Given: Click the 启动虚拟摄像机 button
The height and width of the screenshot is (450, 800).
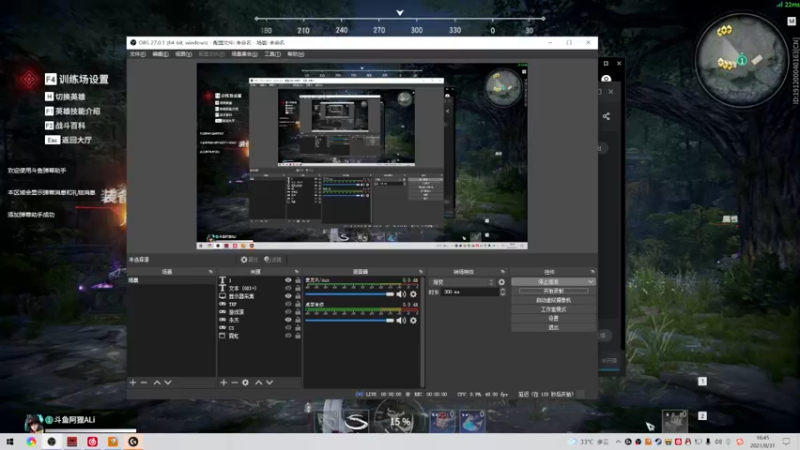Looking at the screenshot, I should (x=554, y=300).
